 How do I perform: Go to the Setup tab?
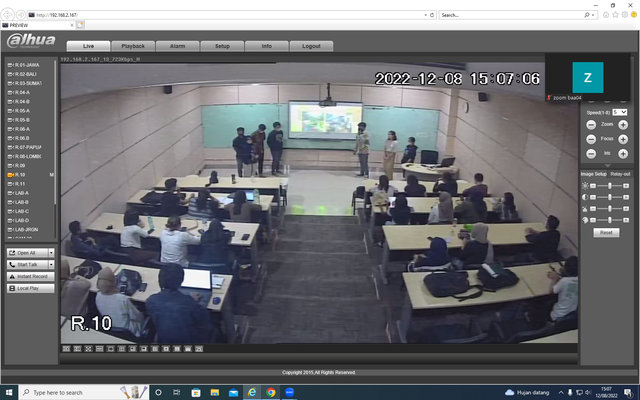coord(222,46)
